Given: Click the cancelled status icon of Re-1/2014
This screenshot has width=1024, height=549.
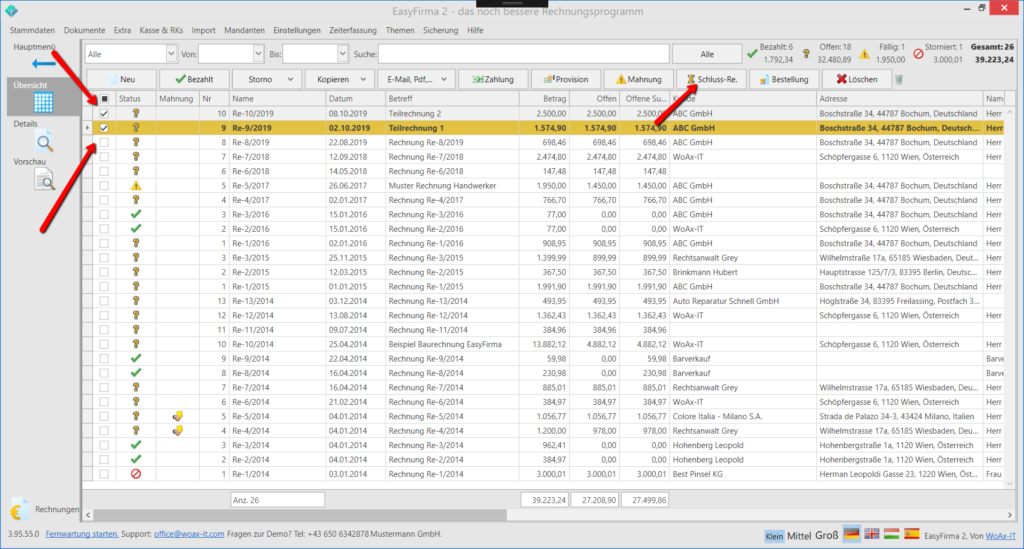Looking at the screenshot, I should pos(136,474).
